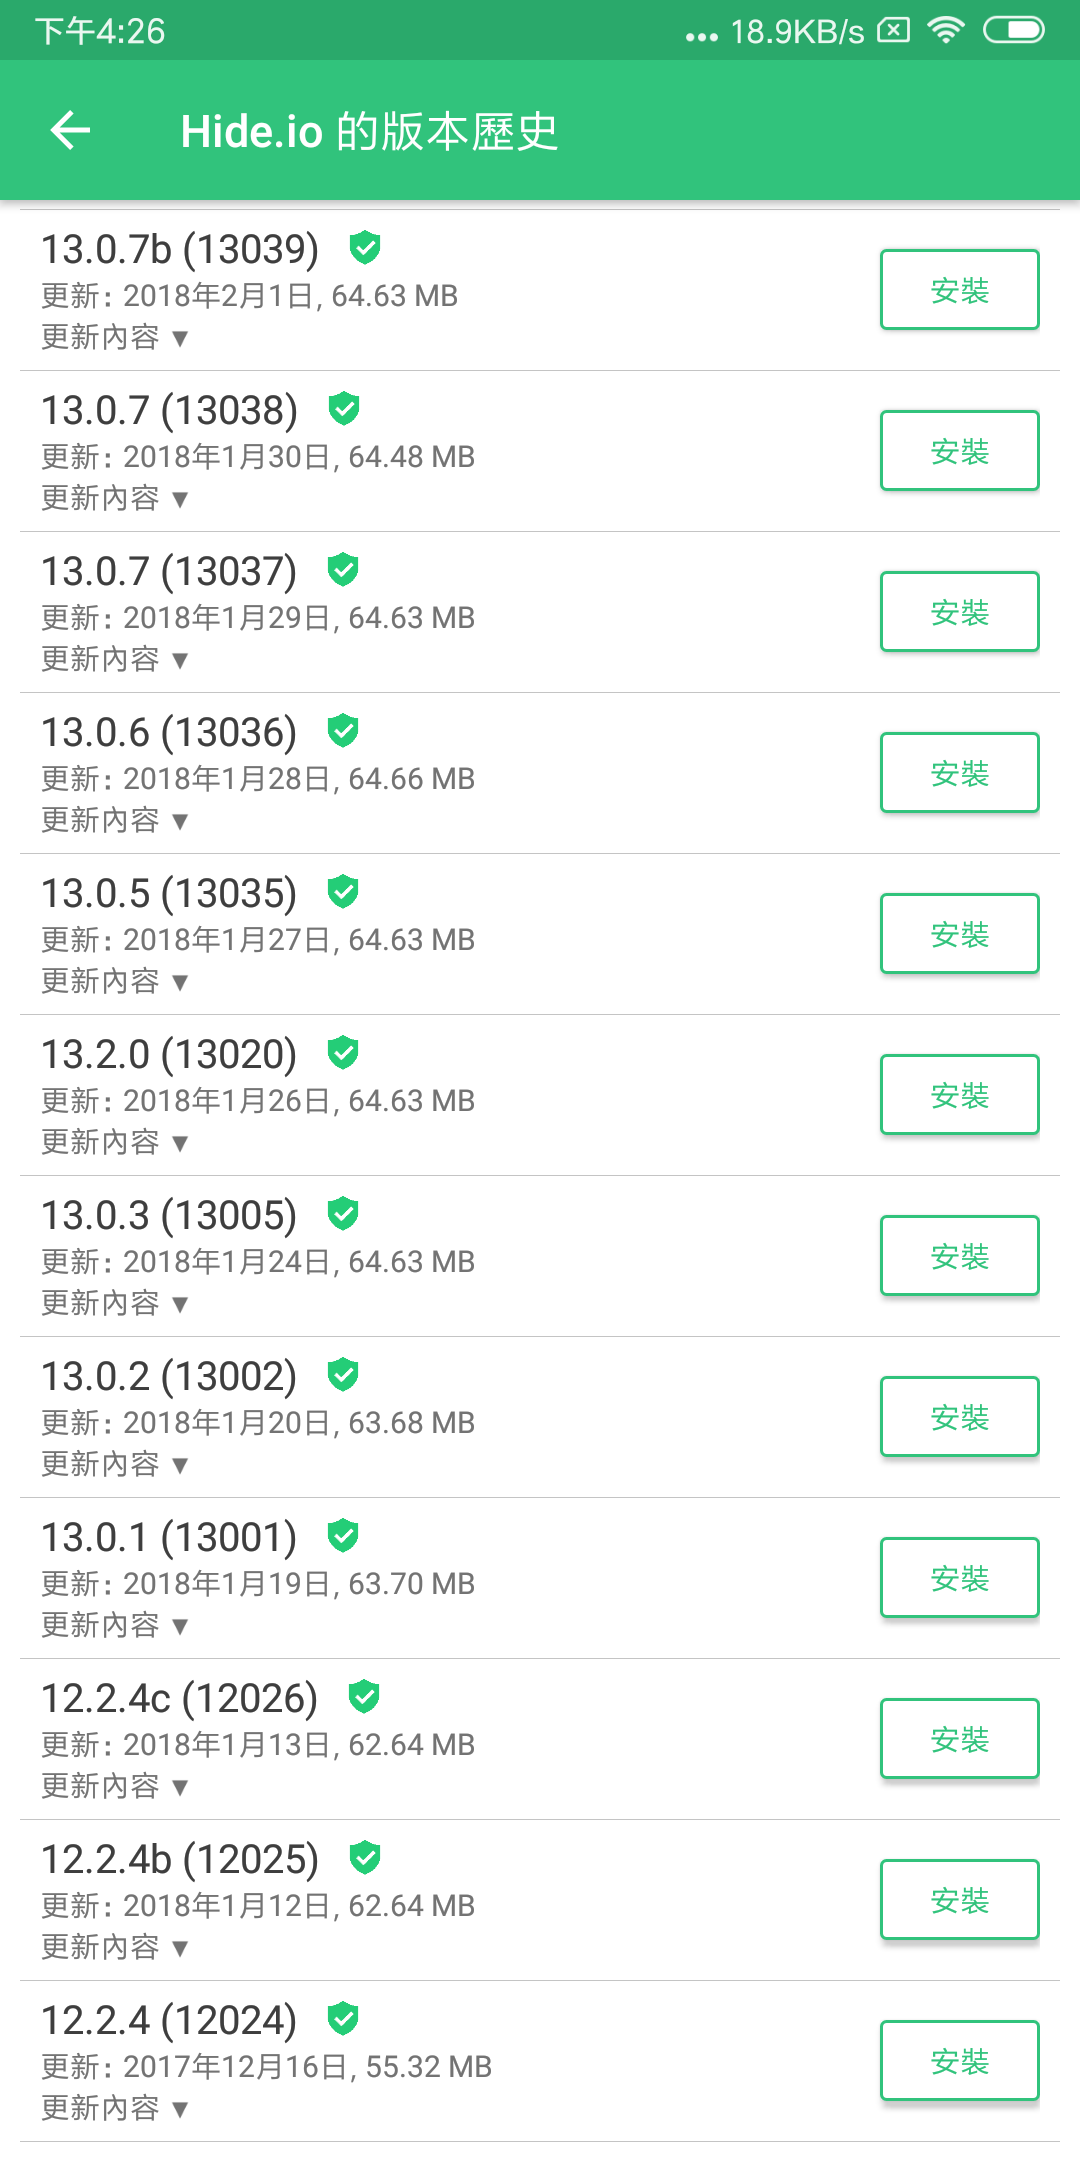This screenshot has width=1080, height=2160.
Task: Expand 更新內容 for version 13.0.3 (13005)
Action: coord(115,1303)
